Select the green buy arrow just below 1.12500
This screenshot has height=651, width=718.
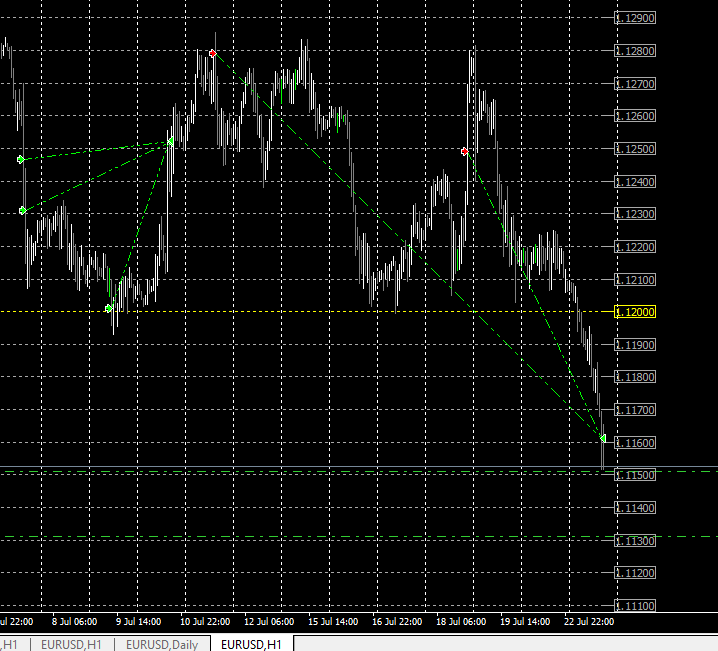pos(21,159)
